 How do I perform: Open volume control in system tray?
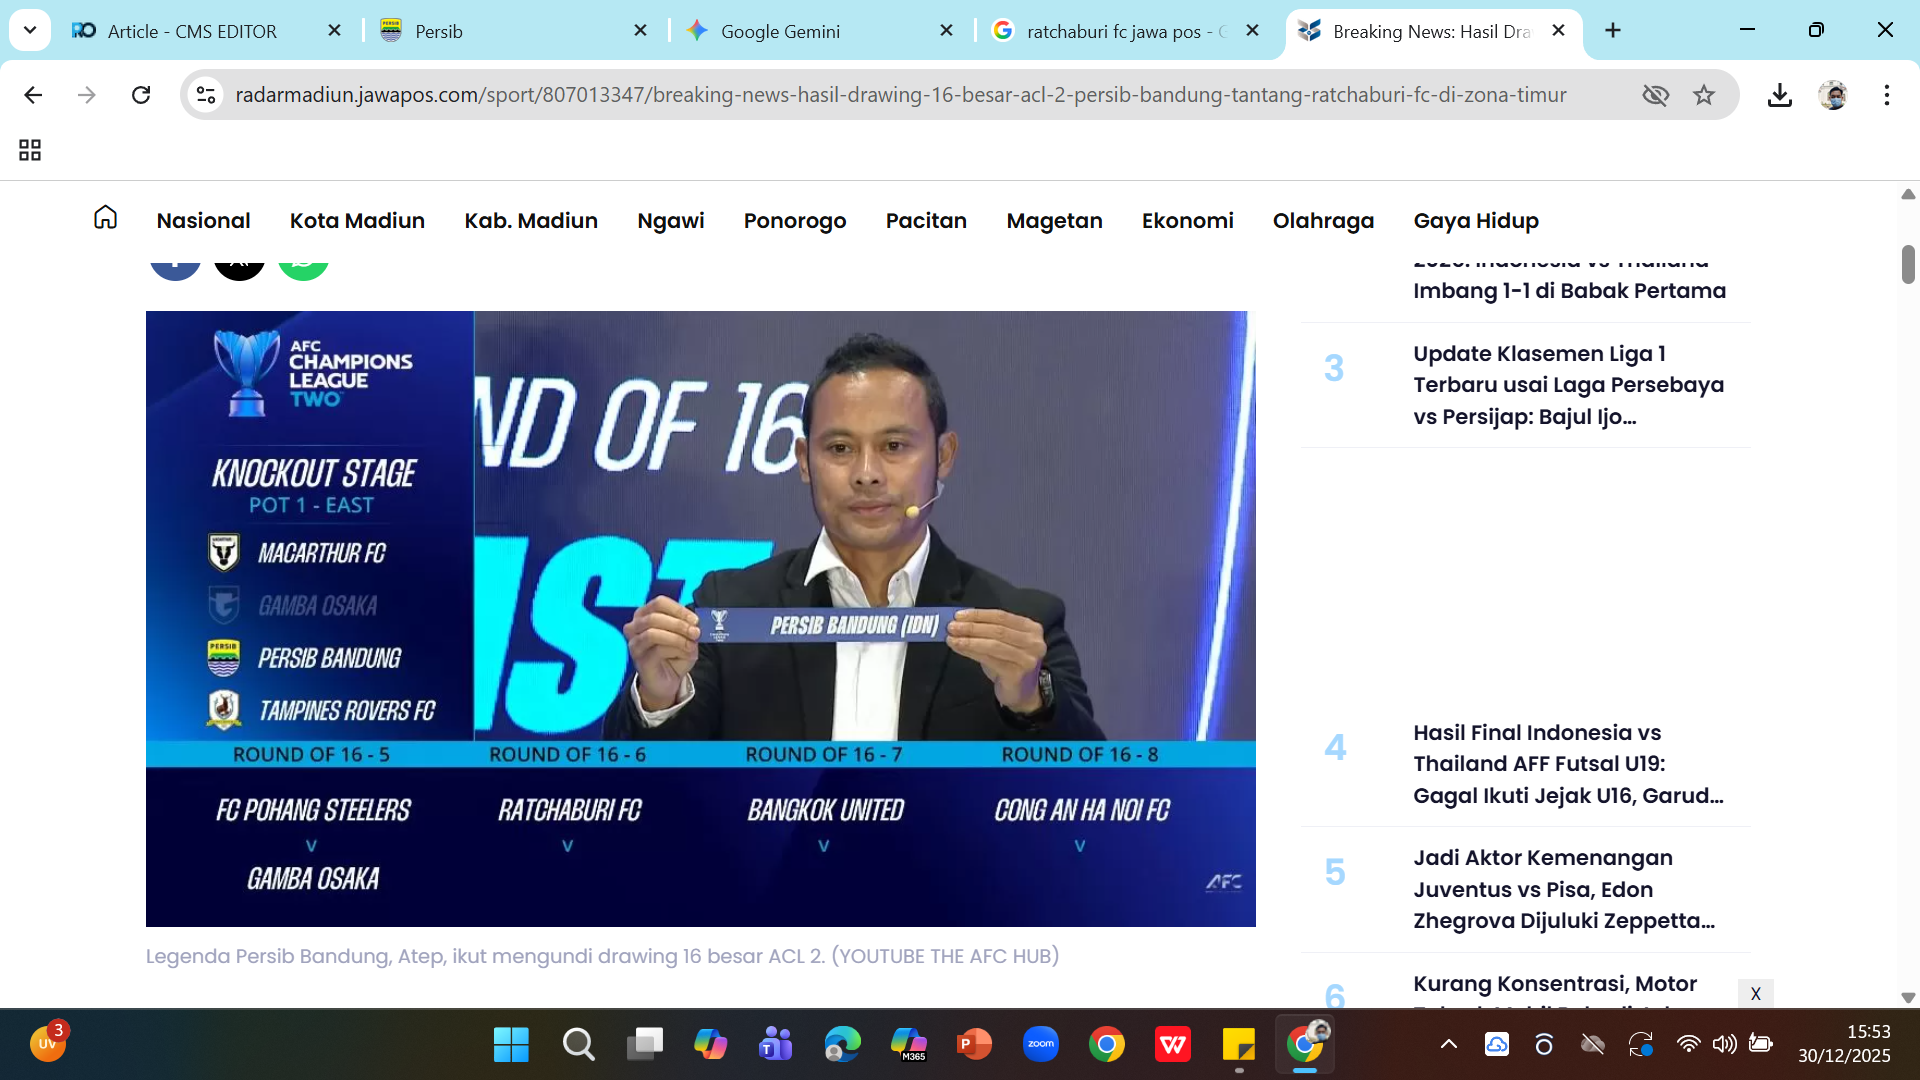[1724, 1045]
